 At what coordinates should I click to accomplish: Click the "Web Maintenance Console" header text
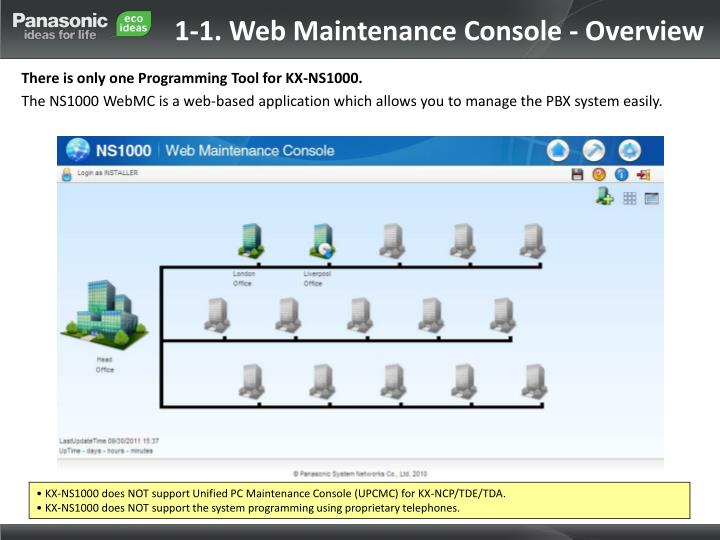(250, 151)
